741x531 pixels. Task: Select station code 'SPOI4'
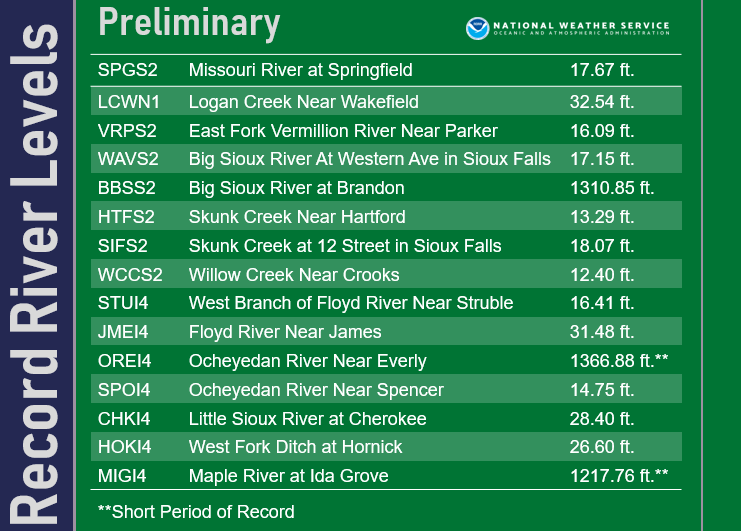click(x=124, y=390)
